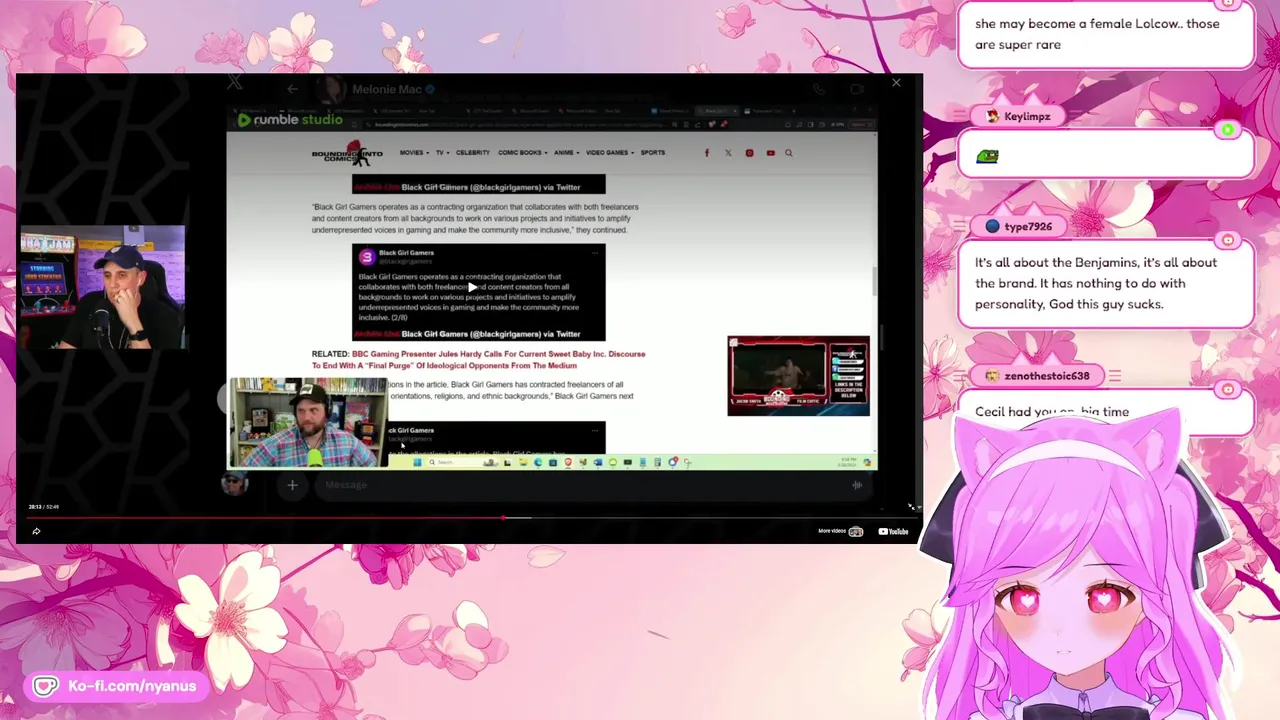Click the X logo in overlay

pyautogui.click(x=234, y=83)
